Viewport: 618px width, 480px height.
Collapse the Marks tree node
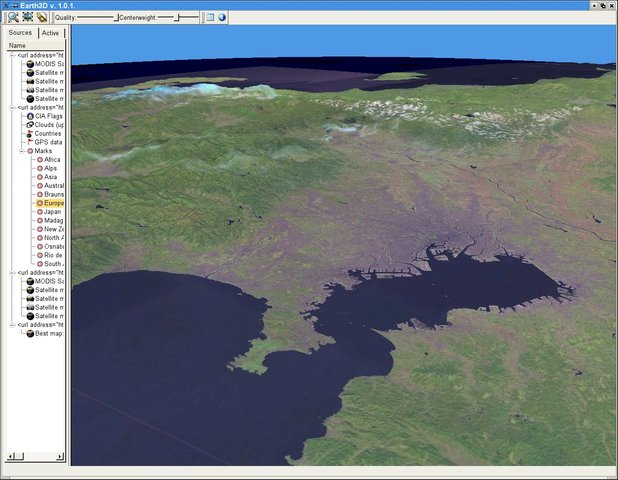(22, 151)
